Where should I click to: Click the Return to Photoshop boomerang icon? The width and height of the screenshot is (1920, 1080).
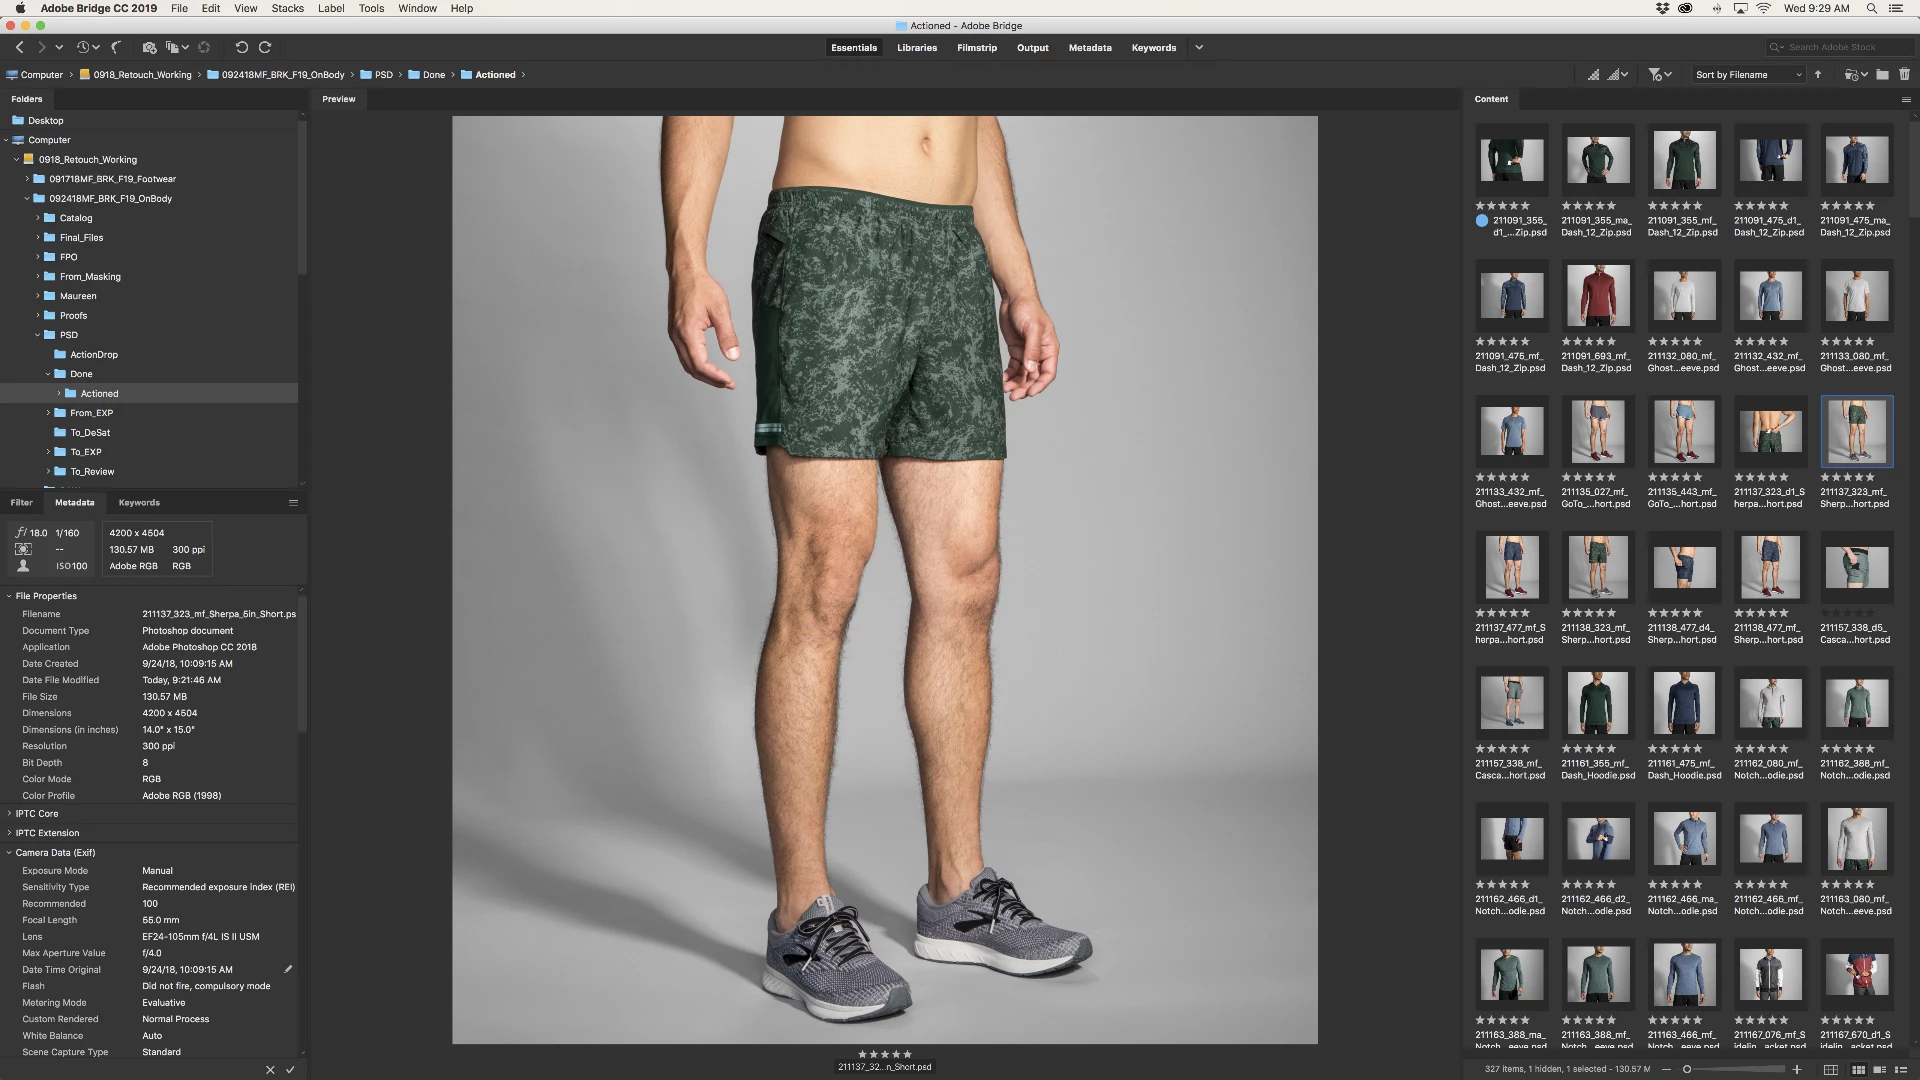pyautogui.click(x=116, y=47)
